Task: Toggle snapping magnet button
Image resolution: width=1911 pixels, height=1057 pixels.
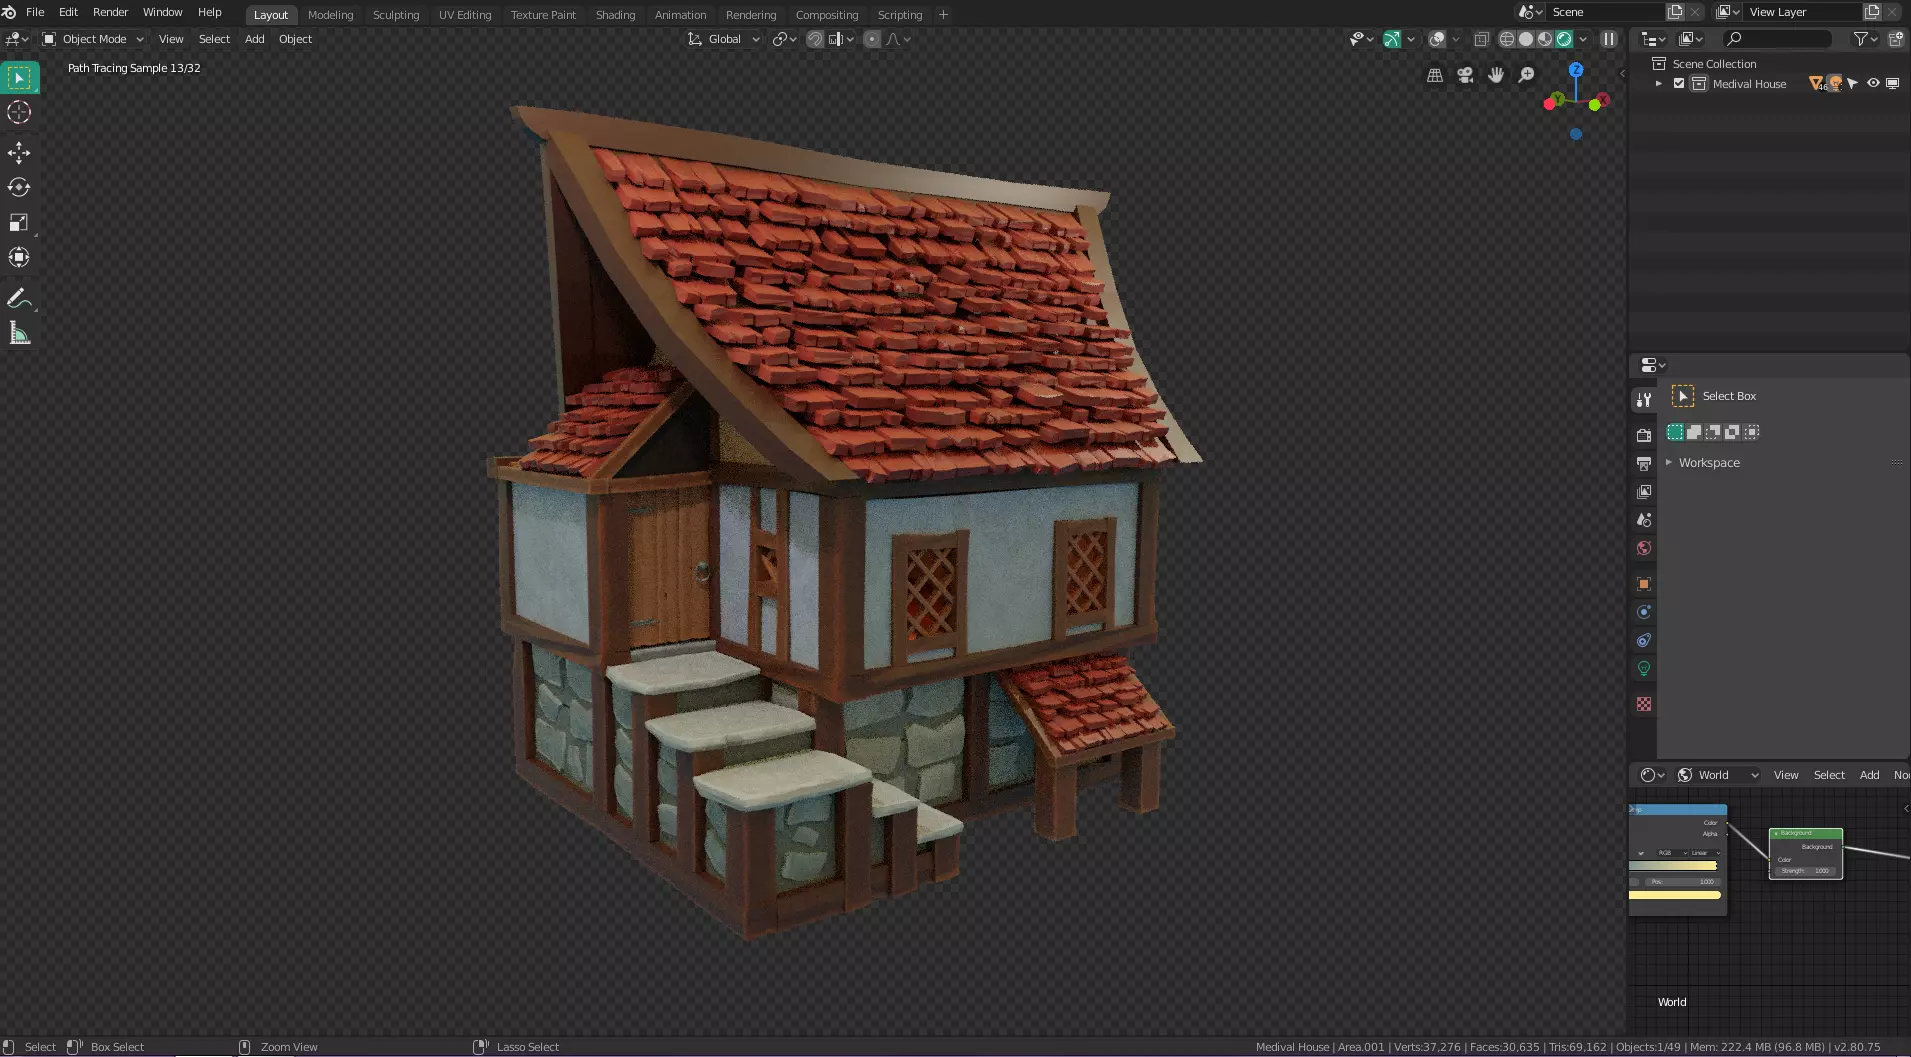Action: tap(815, 39)
